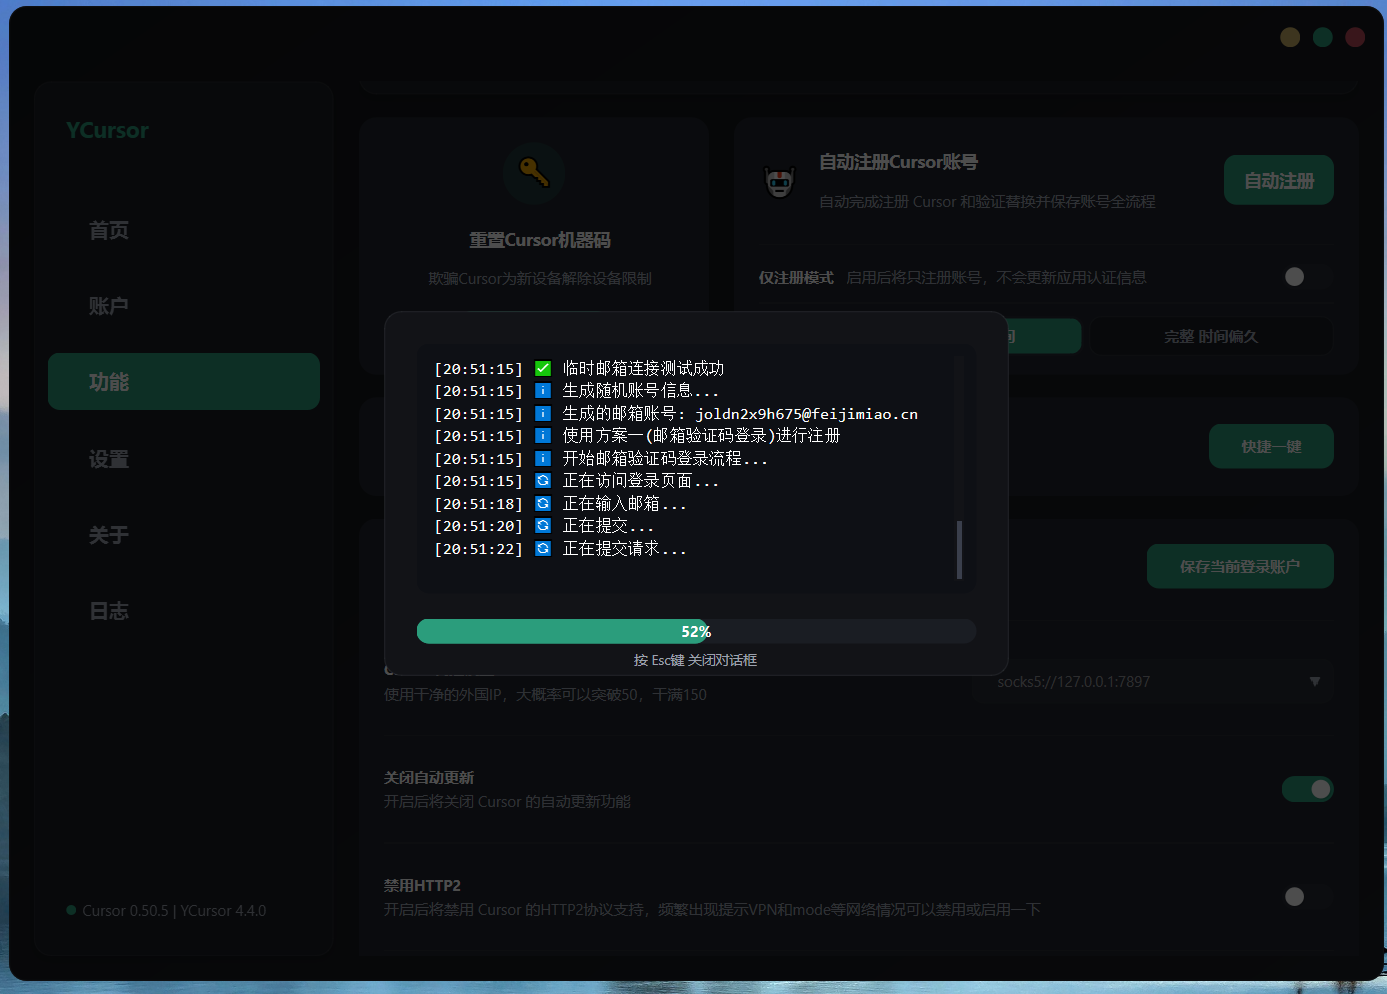Click the yellow minimize window circle
Viewport: 1387px width, 994px height.
1290,37
